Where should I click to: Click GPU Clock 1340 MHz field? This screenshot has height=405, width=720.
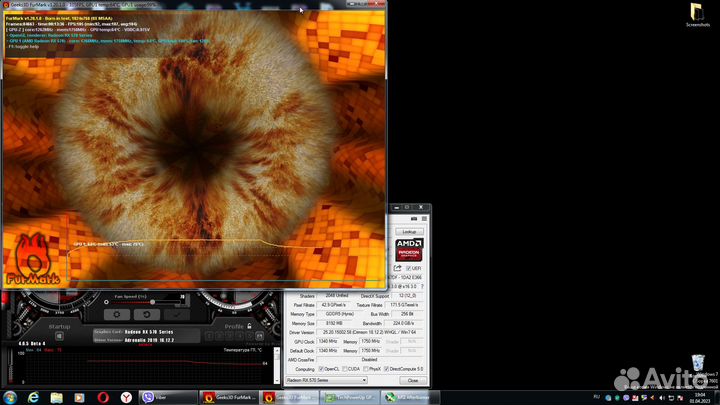pos(328,342)
